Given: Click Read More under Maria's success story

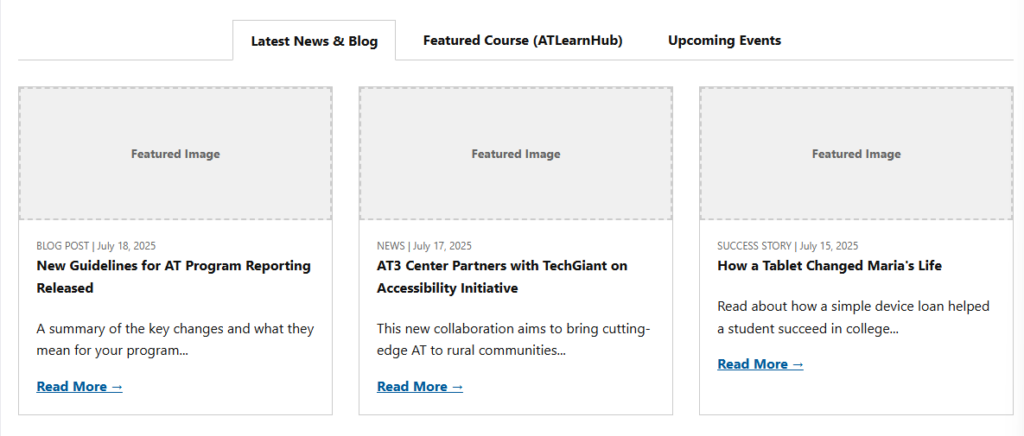Looking at the screenshot, I should coord(760,365).
